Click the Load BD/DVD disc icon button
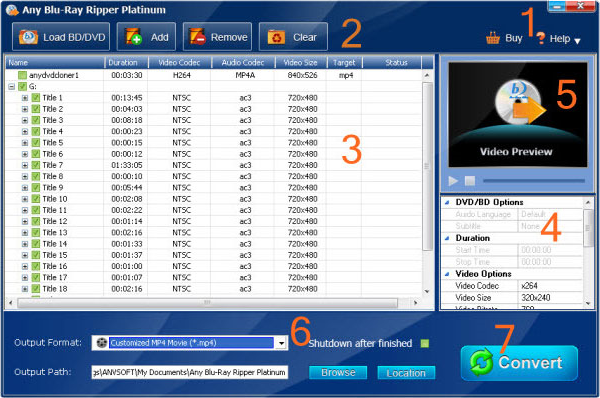 click(28, 37)
